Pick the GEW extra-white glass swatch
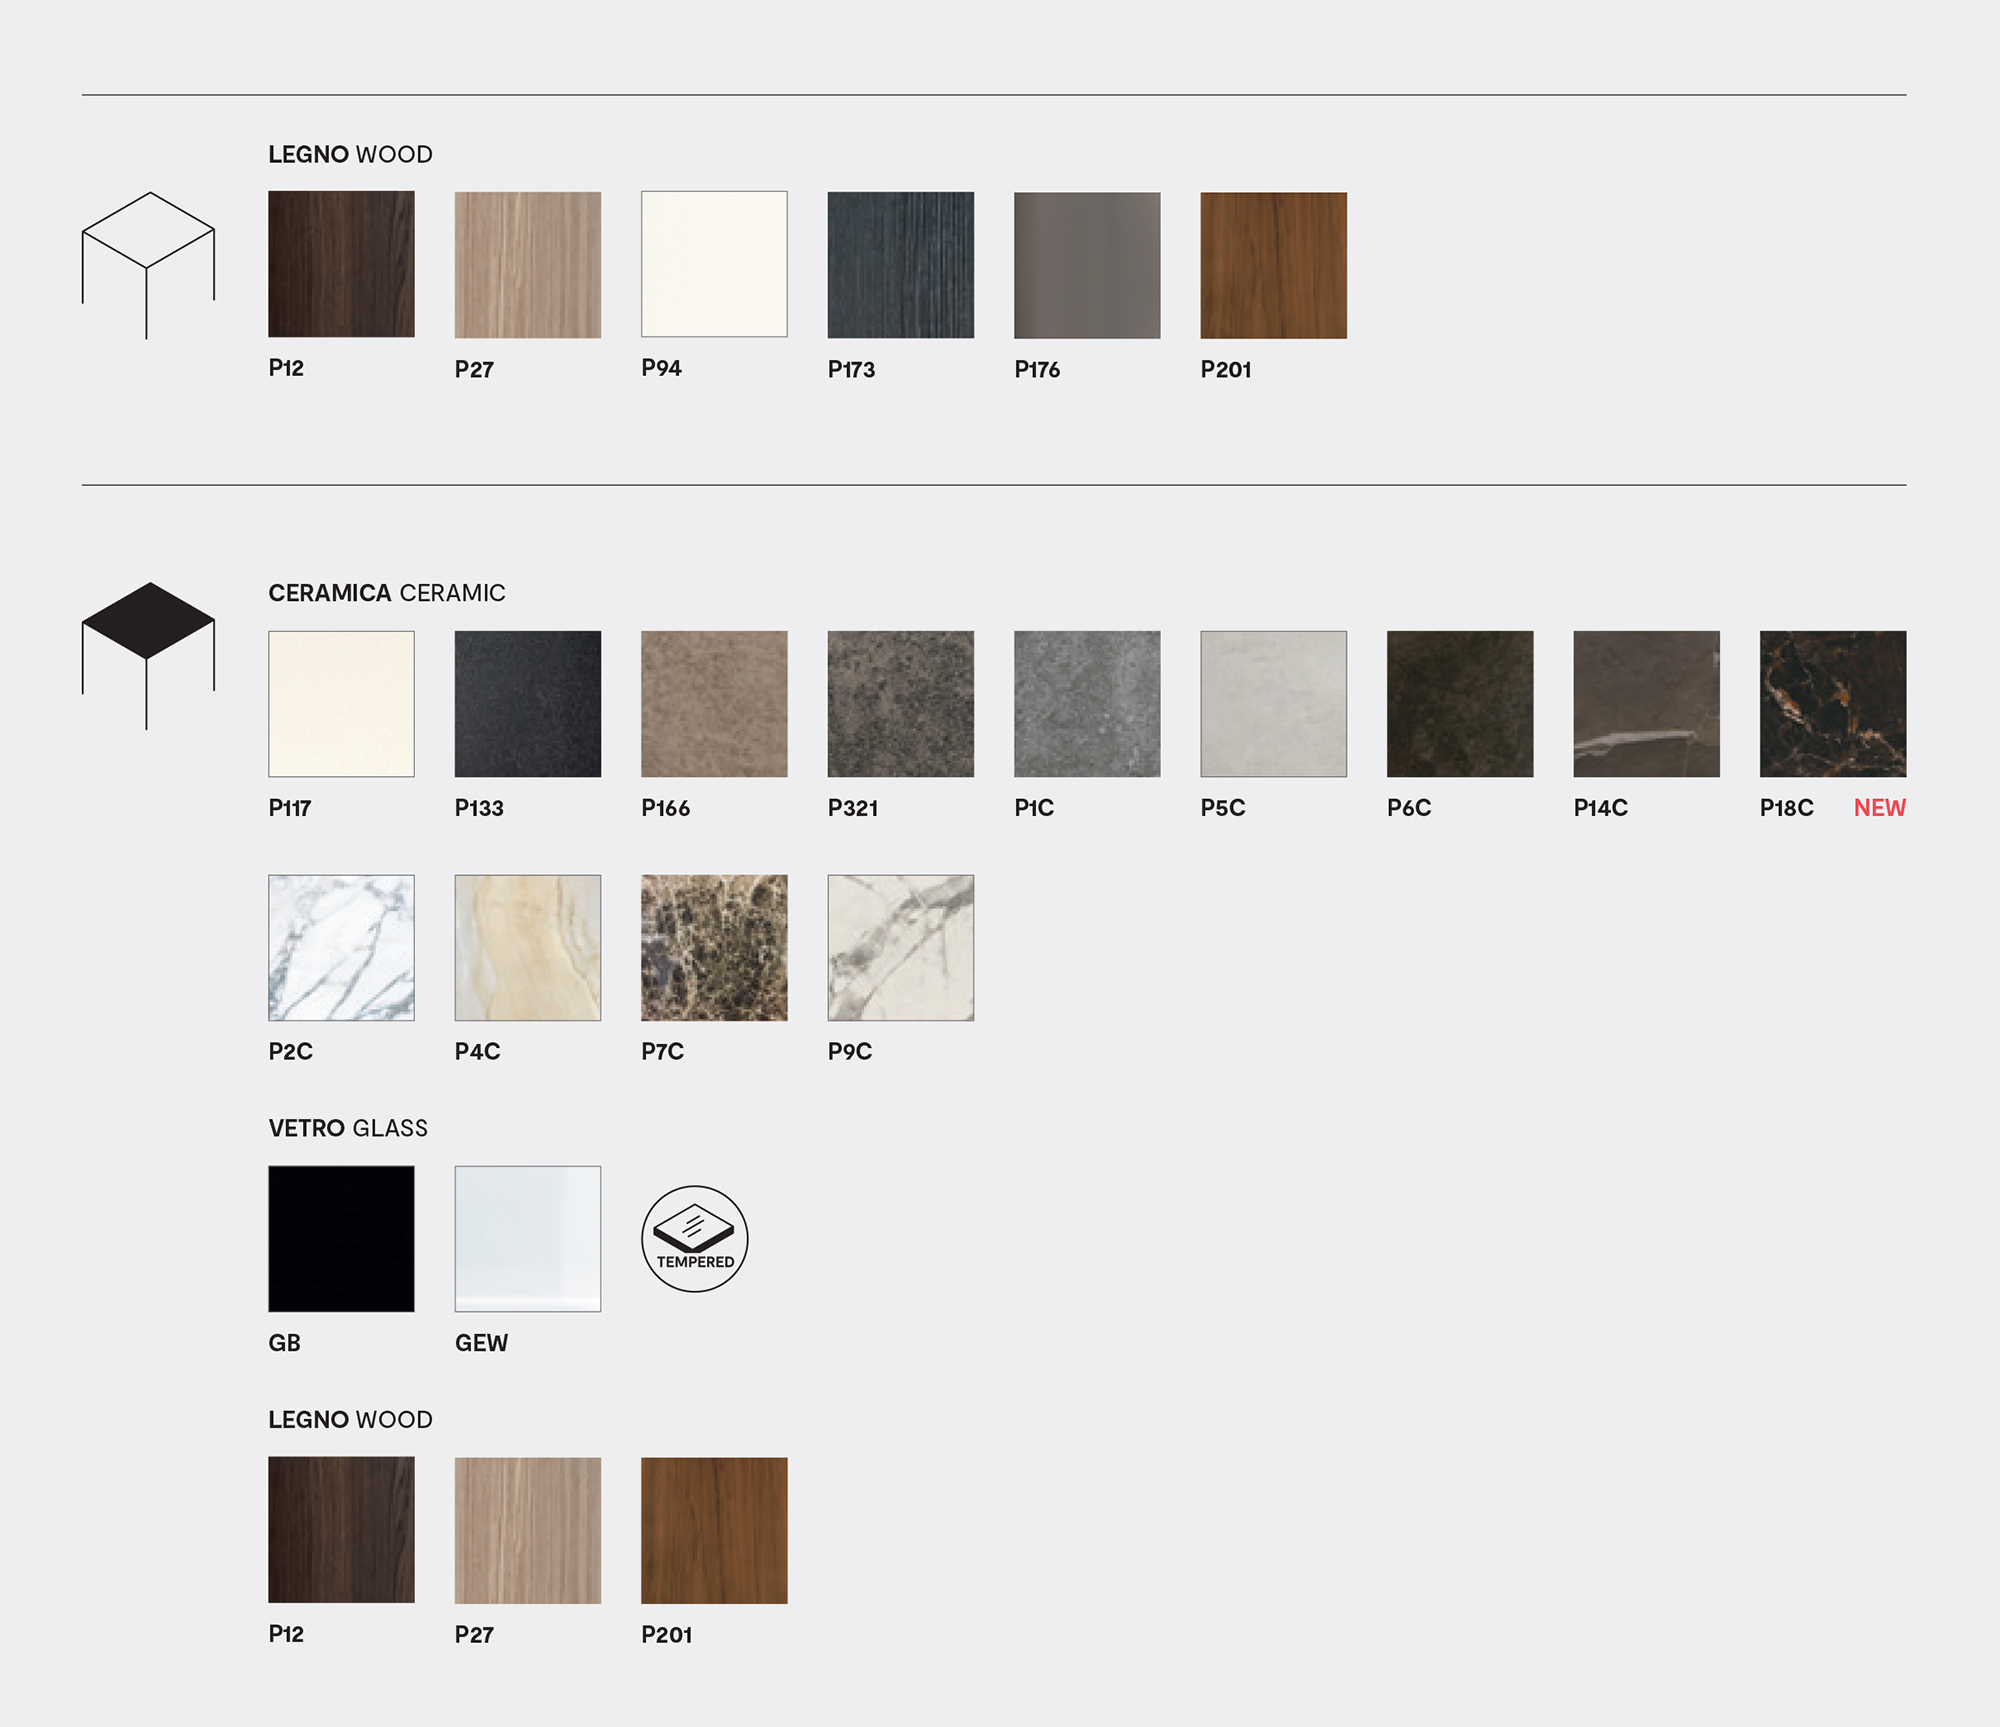Image resolution: width=2000 pixels, height=1727 pixels. [527, 1238]
